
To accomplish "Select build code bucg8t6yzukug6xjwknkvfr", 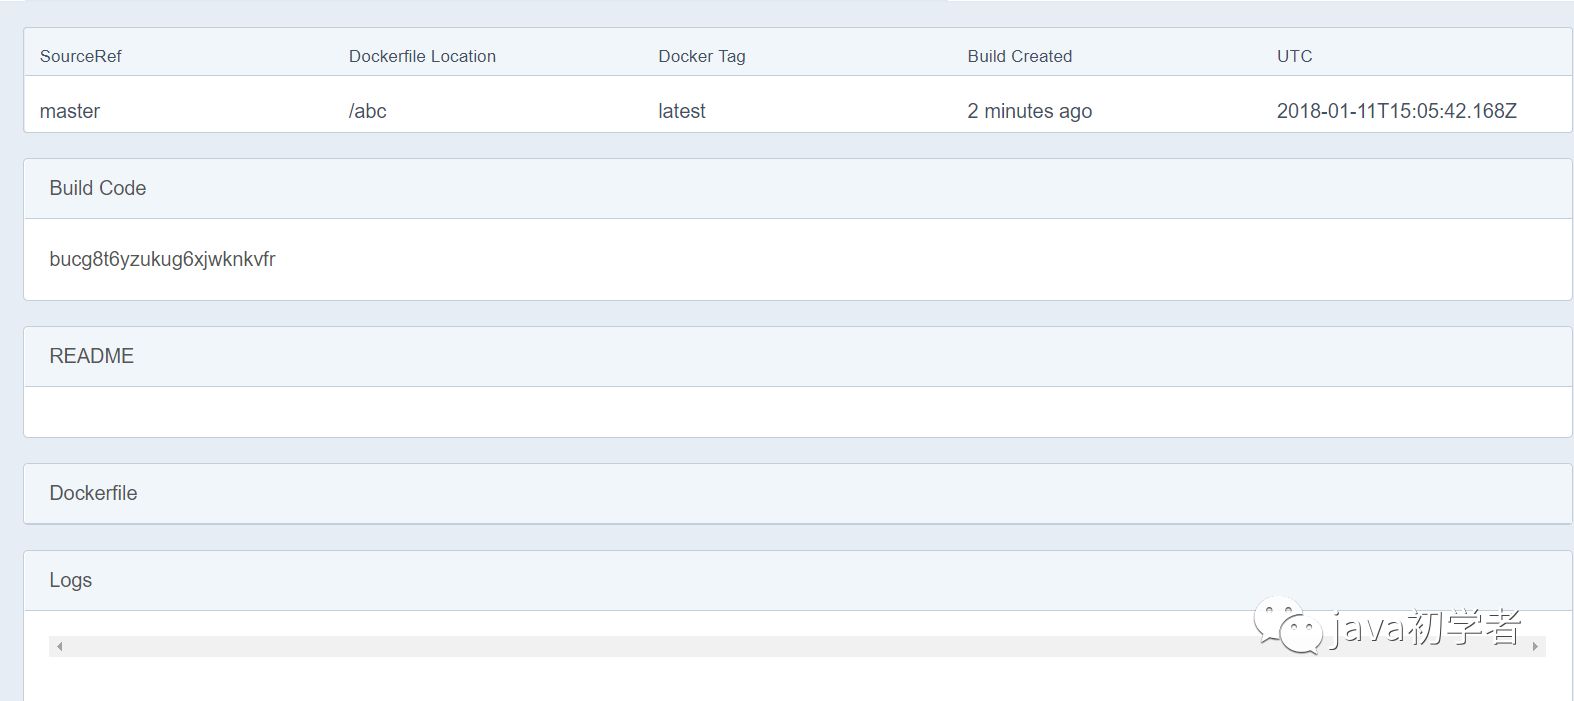I will click(162, 259).
